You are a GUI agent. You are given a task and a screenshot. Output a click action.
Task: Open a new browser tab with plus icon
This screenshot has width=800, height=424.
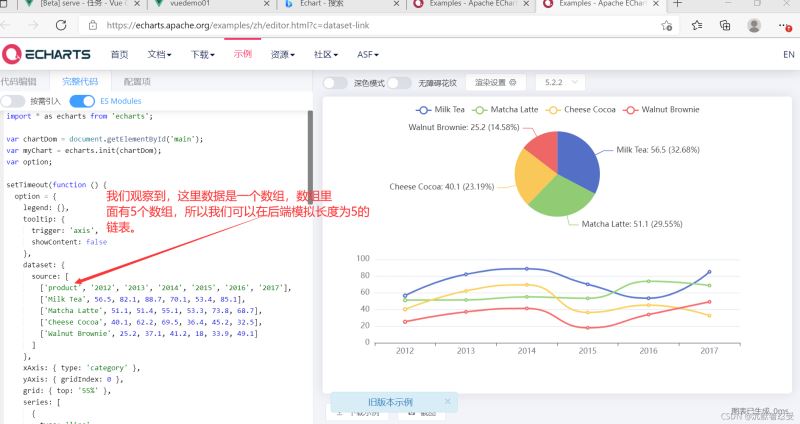click(x=678, y=4)
